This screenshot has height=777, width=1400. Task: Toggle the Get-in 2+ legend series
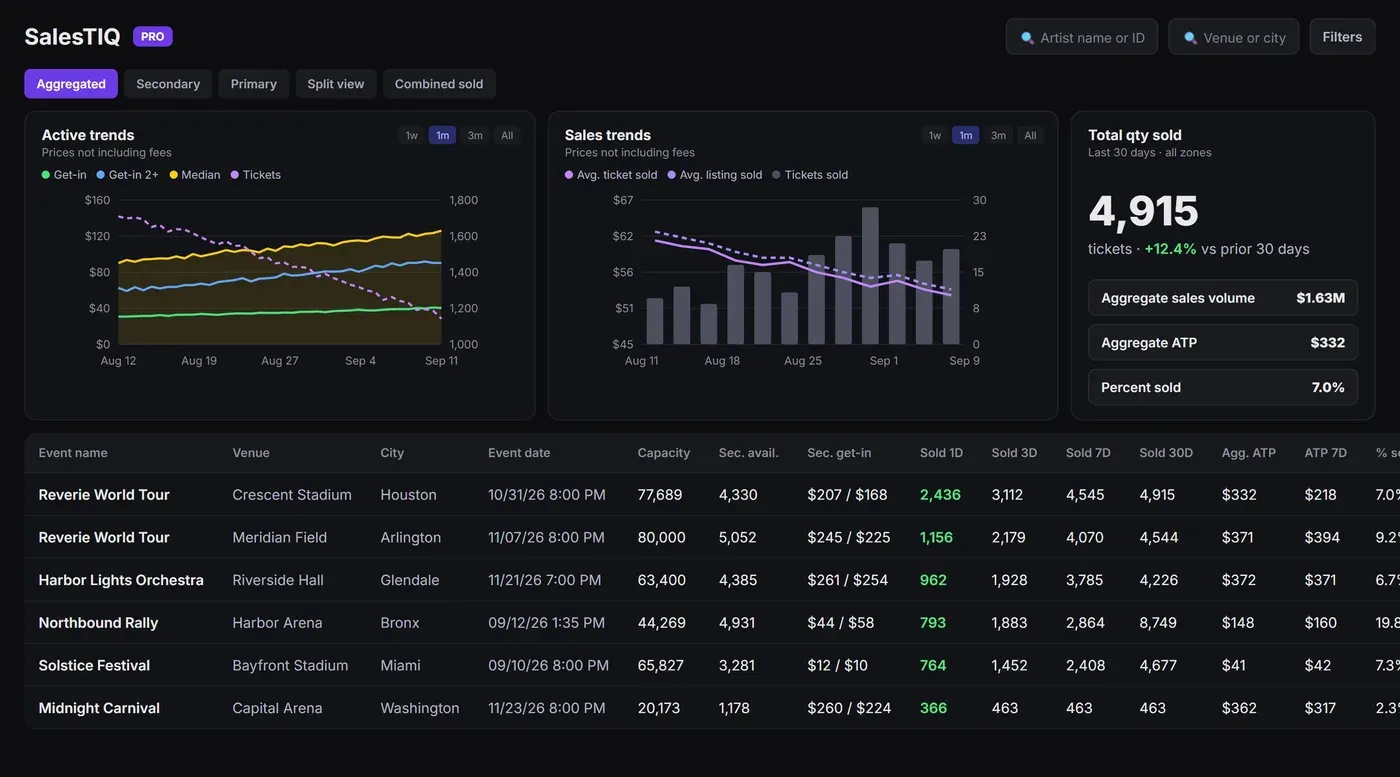127,175
